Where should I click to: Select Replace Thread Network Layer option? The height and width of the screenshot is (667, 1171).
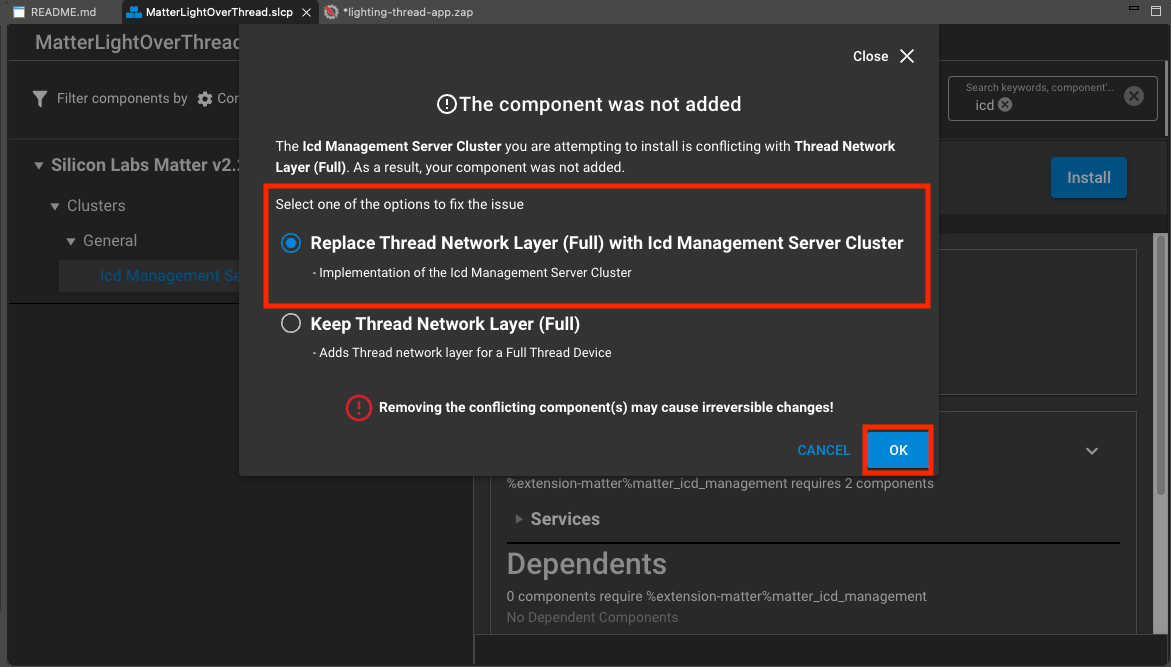291,243
